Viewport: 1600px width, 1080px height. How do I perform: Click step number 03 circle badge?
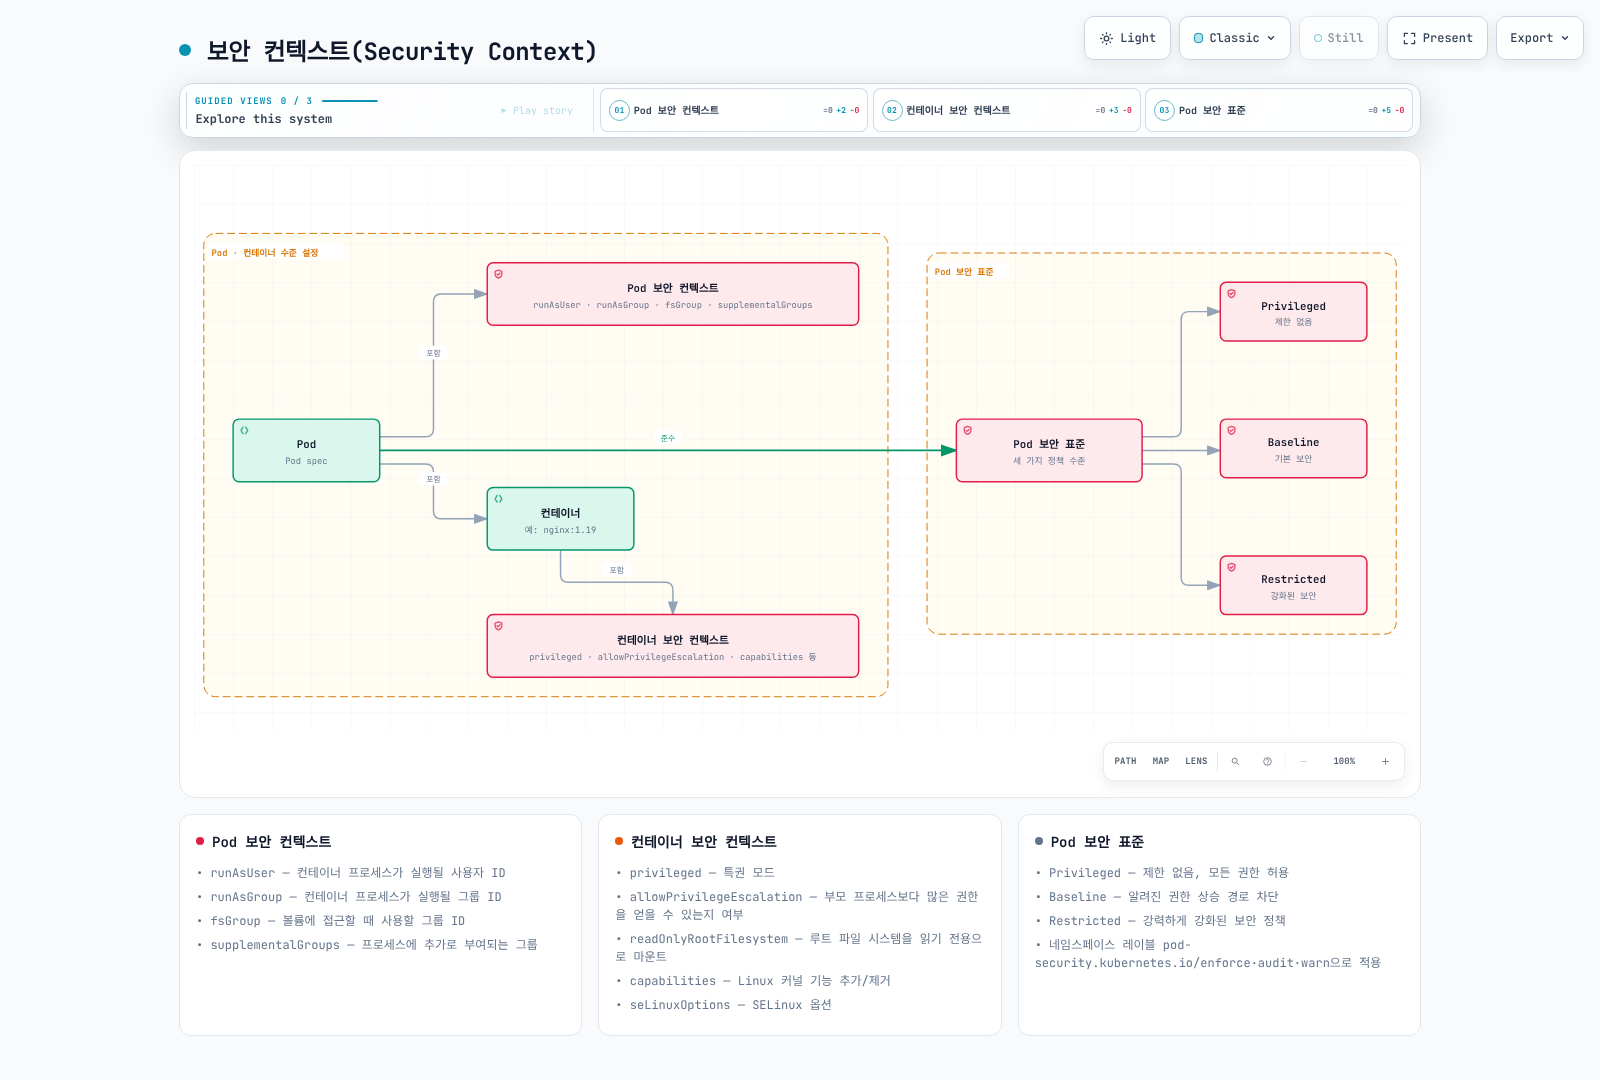click(x=1164, y=110)
